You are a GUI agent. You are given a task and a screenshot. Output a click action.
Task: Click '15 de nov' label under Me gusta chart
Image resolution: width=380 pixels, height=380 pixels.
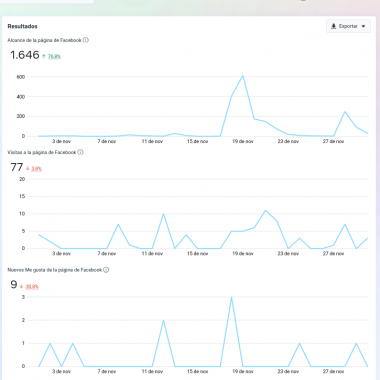(x=197, y=371)
